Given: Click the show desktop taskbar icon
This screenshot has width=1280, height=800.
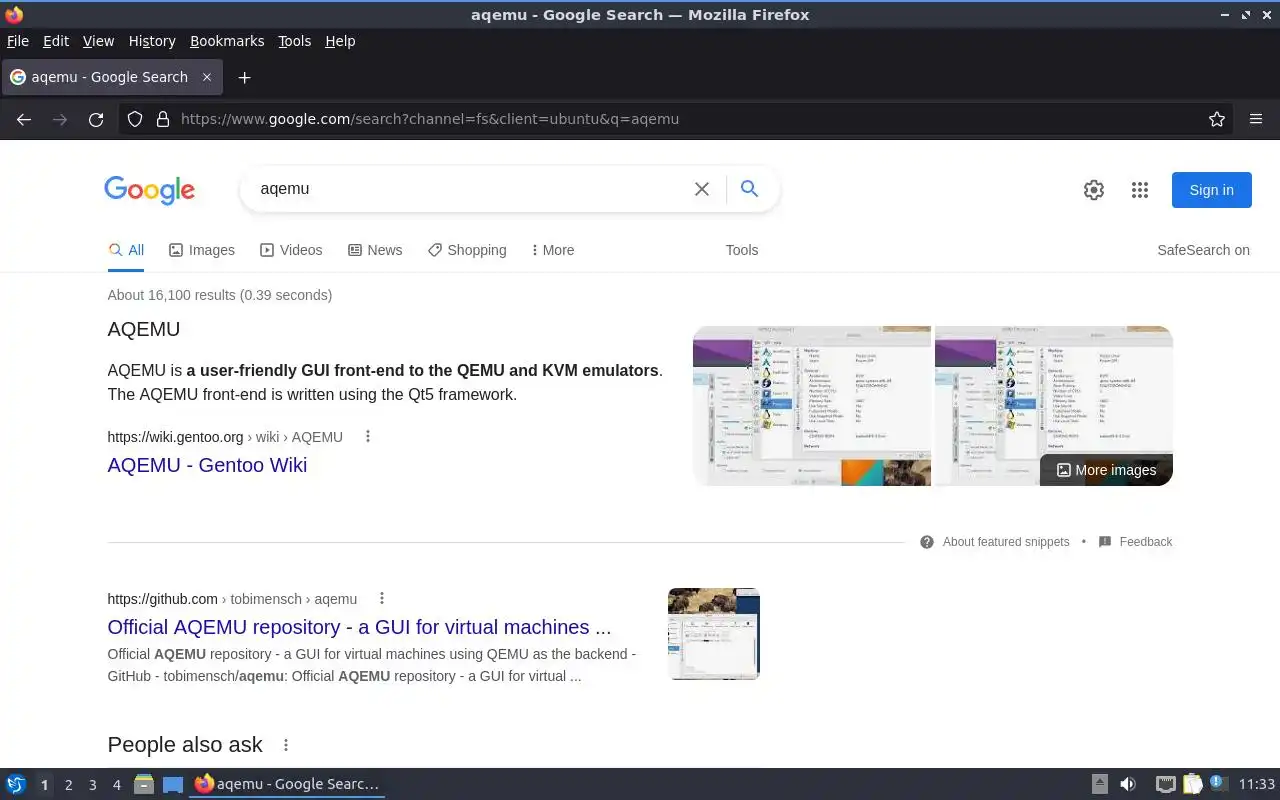Looking at the screenshot, I should (173, 784).
